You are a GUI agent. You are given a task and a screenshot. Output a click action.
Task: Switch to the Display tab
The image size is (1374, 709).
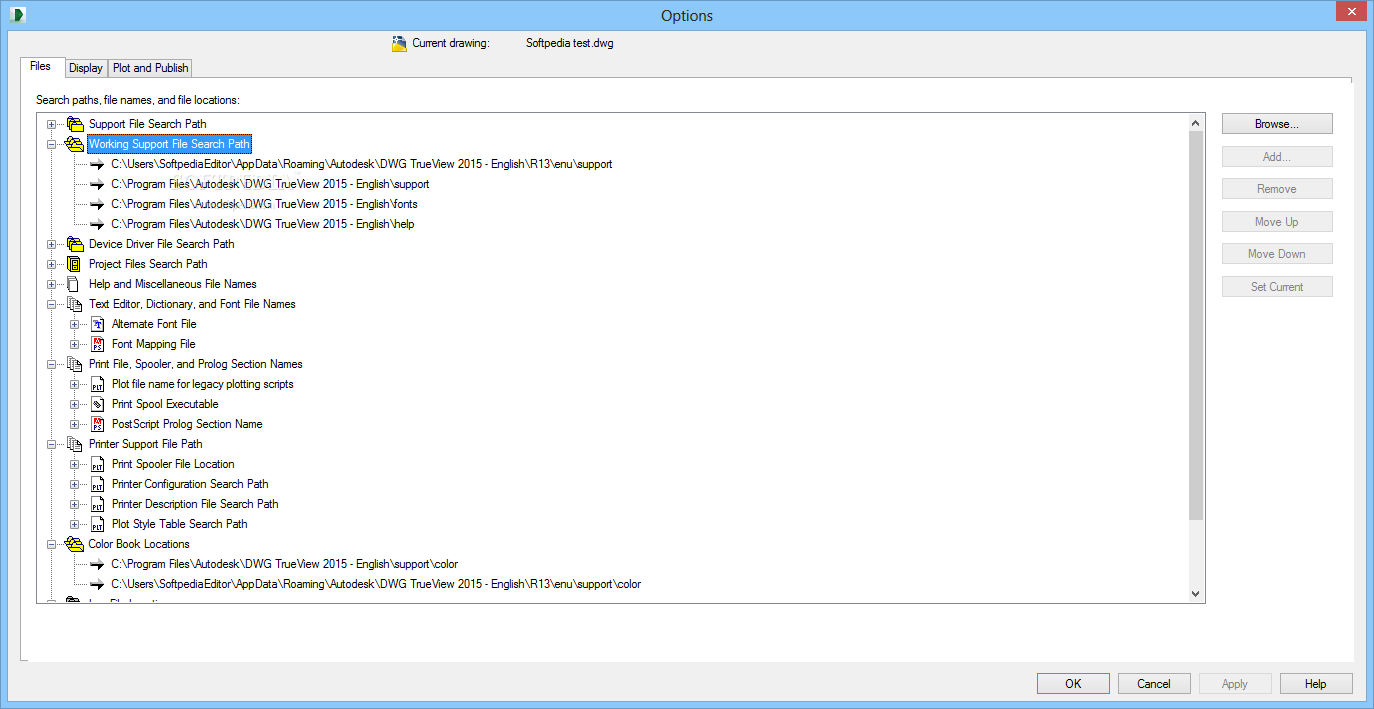point(86,68)
